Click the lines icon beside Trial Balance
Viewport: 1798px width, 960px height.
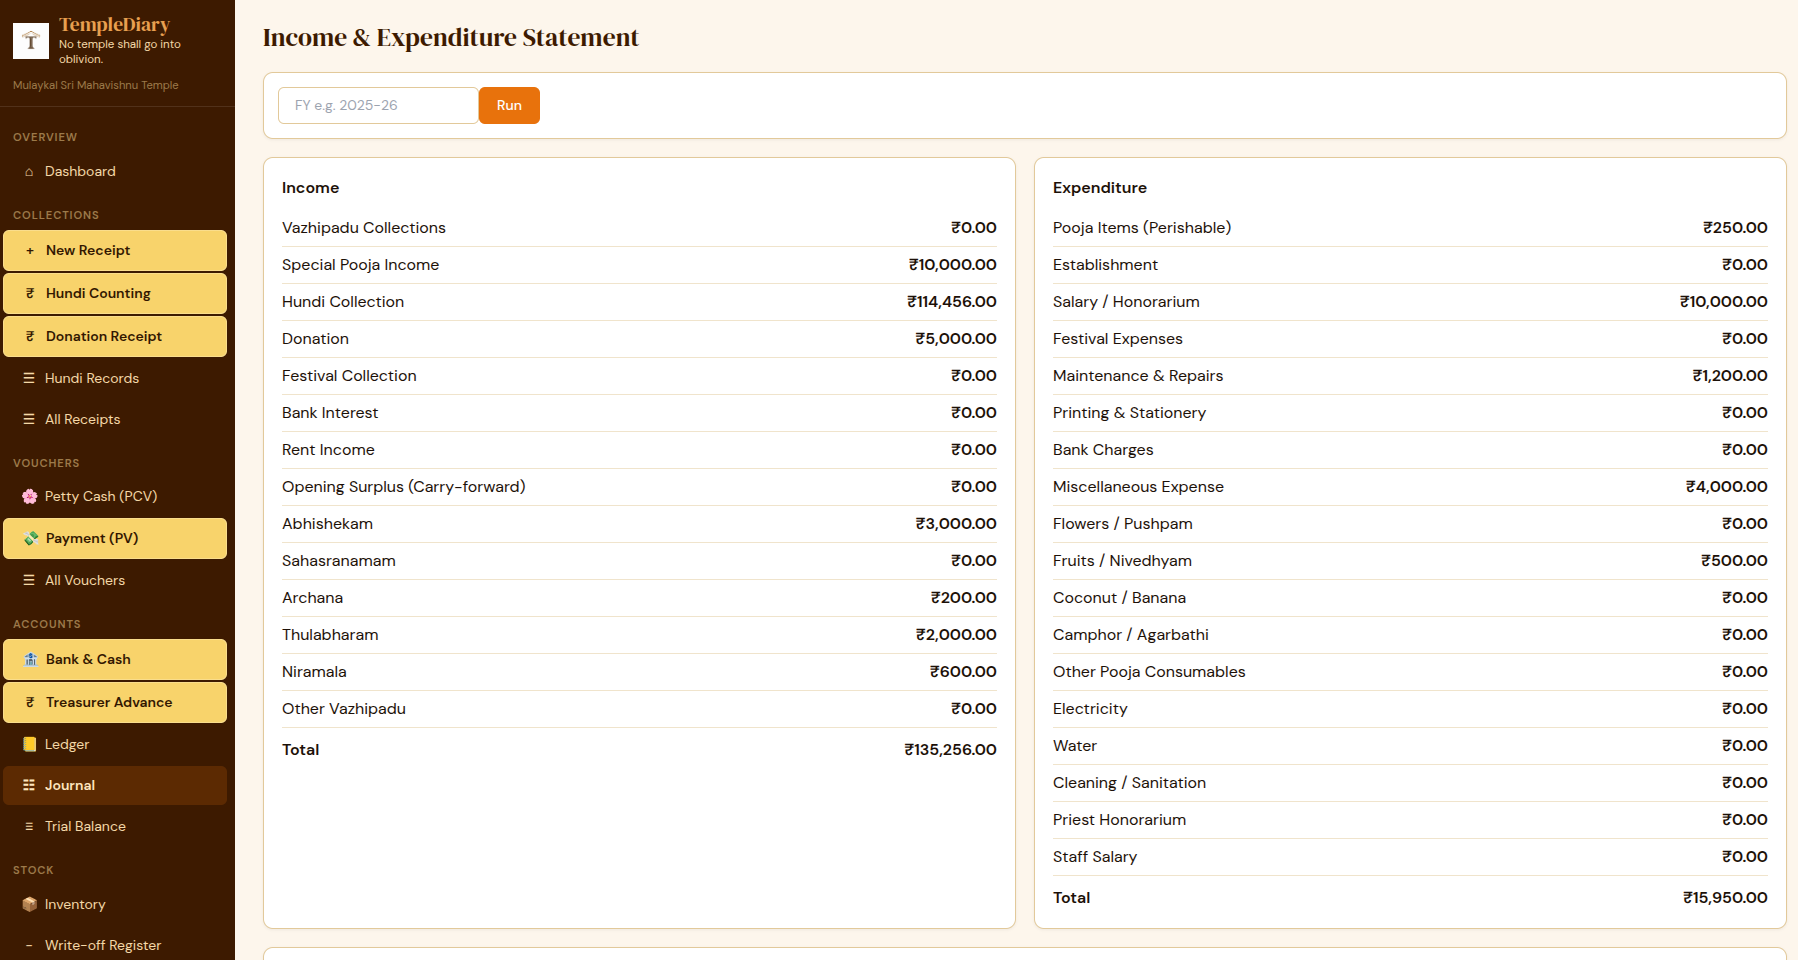point(29,826)
